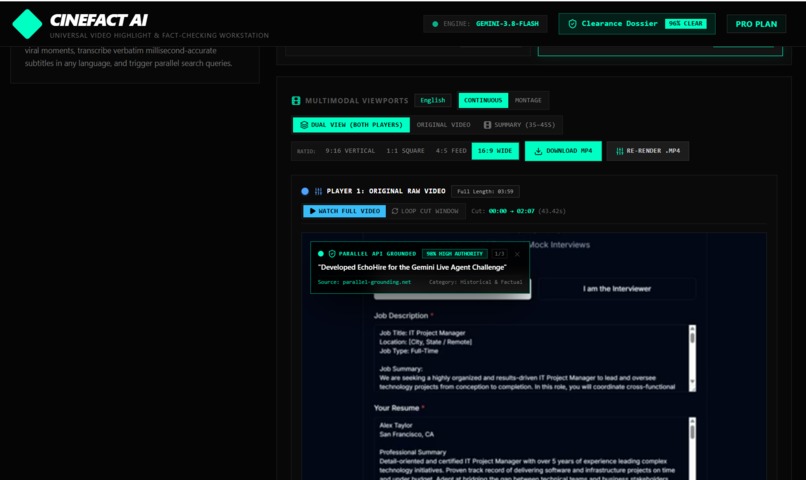Click the play triangle on Watch Full Video
Image resolution: width=806 pixels, height=480 pixels.
point(313,211)
